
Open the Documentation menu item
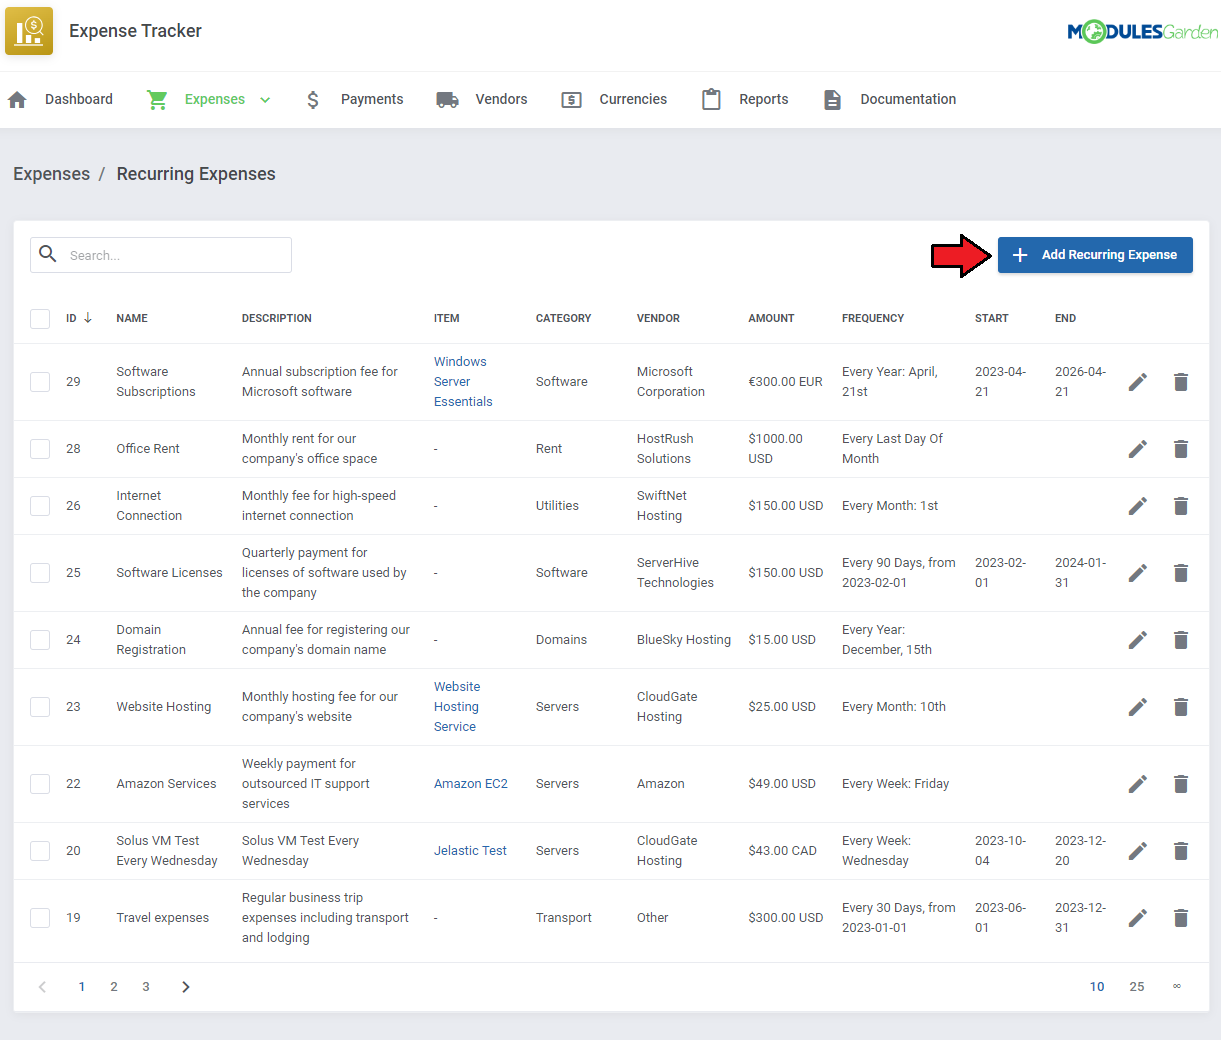[908, 100]
